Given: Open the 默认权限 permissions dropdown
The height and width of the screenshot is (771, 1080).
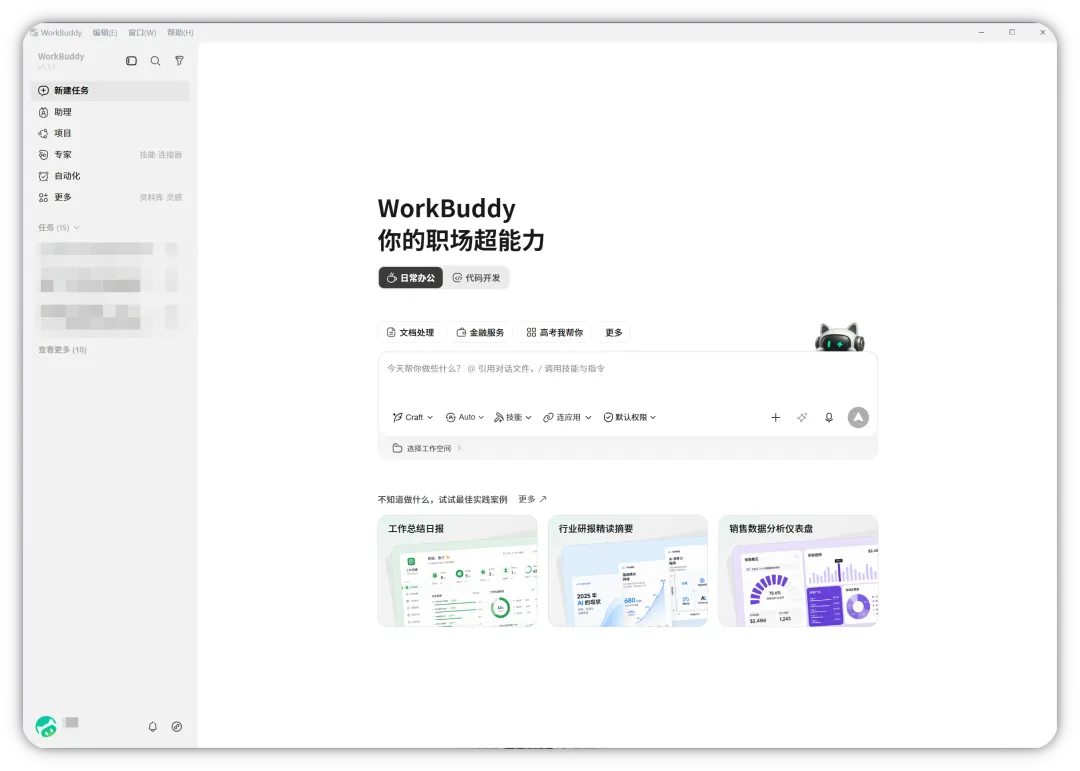Looking at the screenshot, I should click(x=630, y=418).
